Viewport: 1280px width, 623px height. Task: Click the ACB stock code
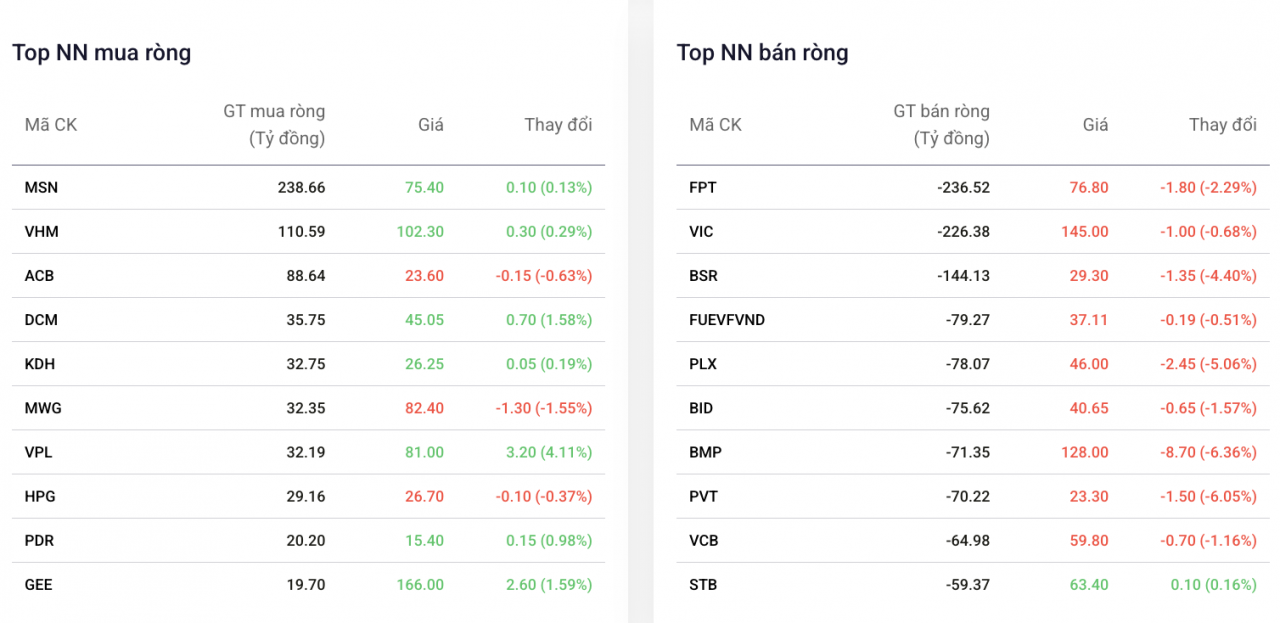(x=40, y=275)
